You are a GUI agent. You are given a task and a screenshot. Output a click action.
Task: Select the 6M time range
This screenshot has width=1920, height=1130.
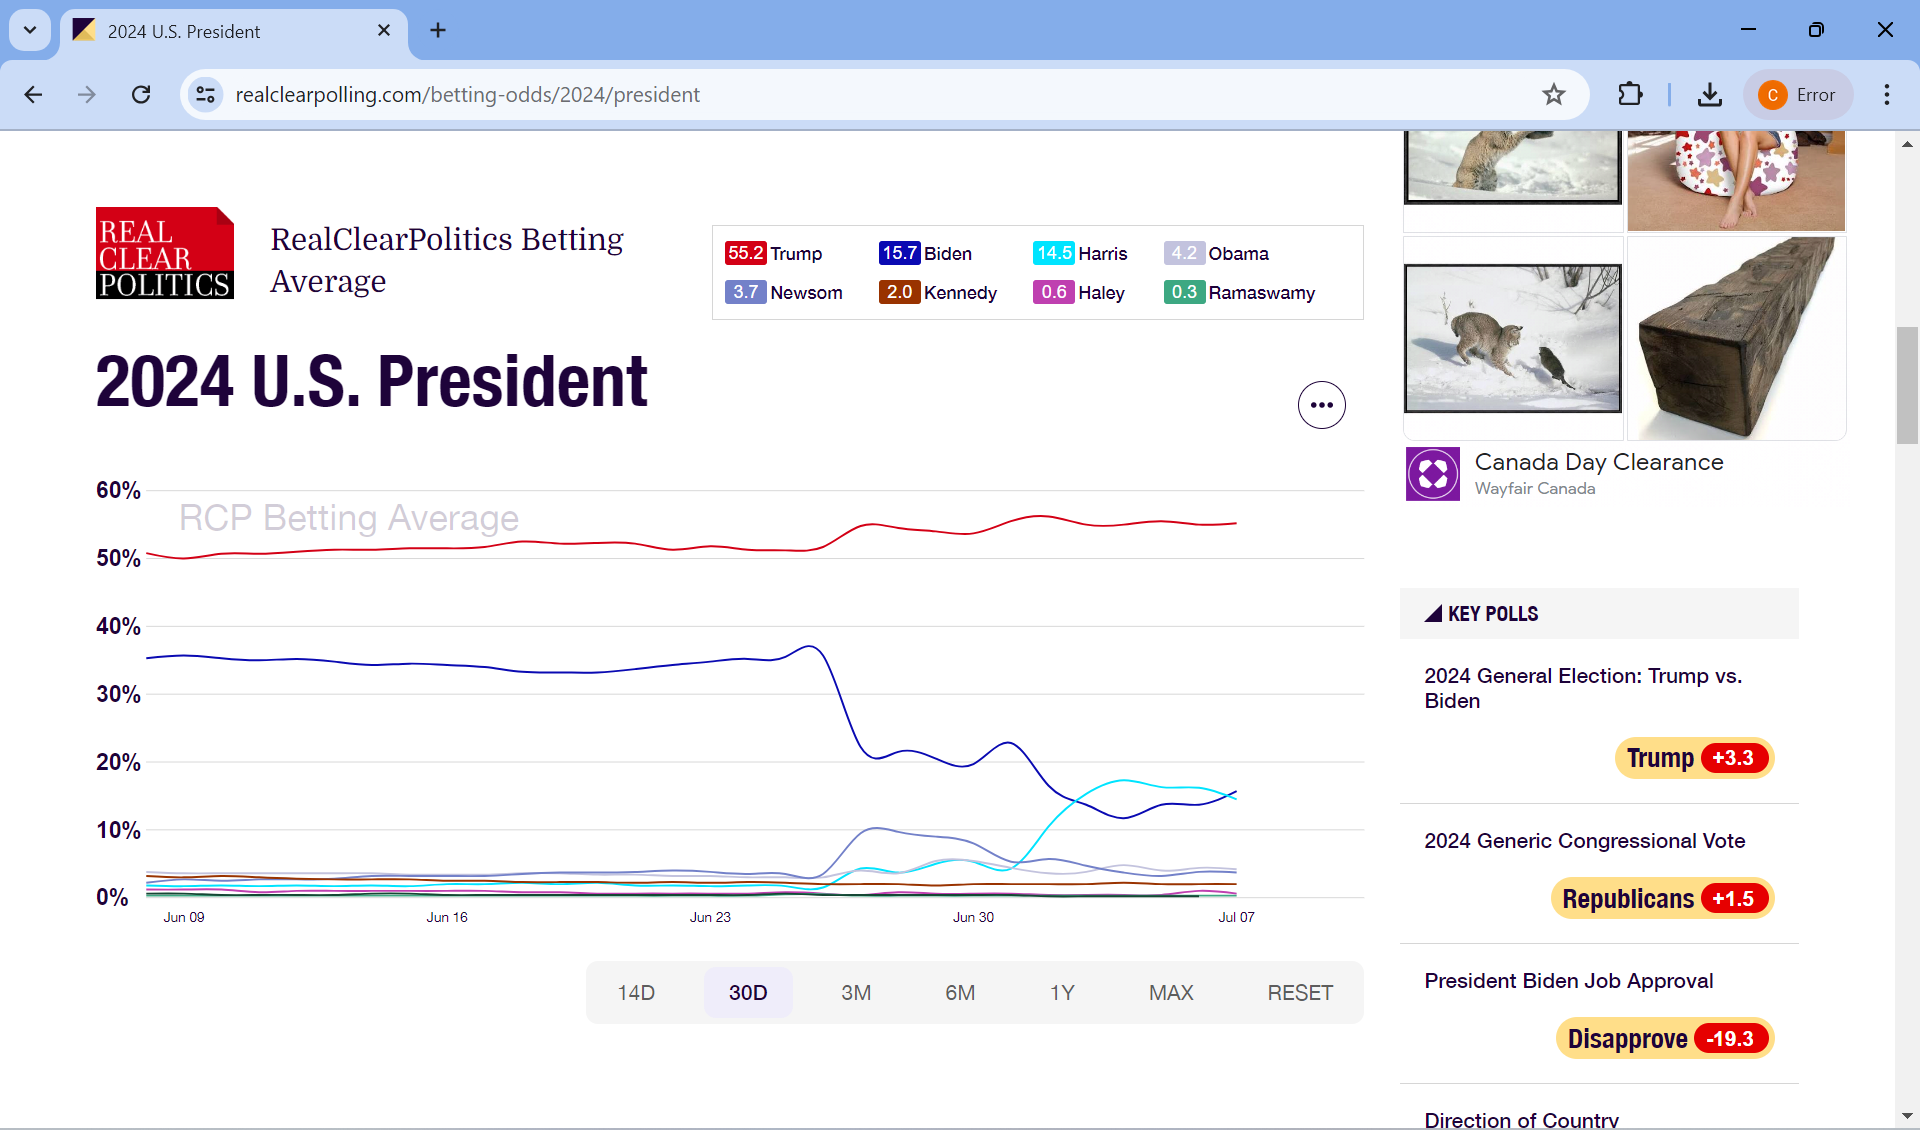(x=960, y=992)
